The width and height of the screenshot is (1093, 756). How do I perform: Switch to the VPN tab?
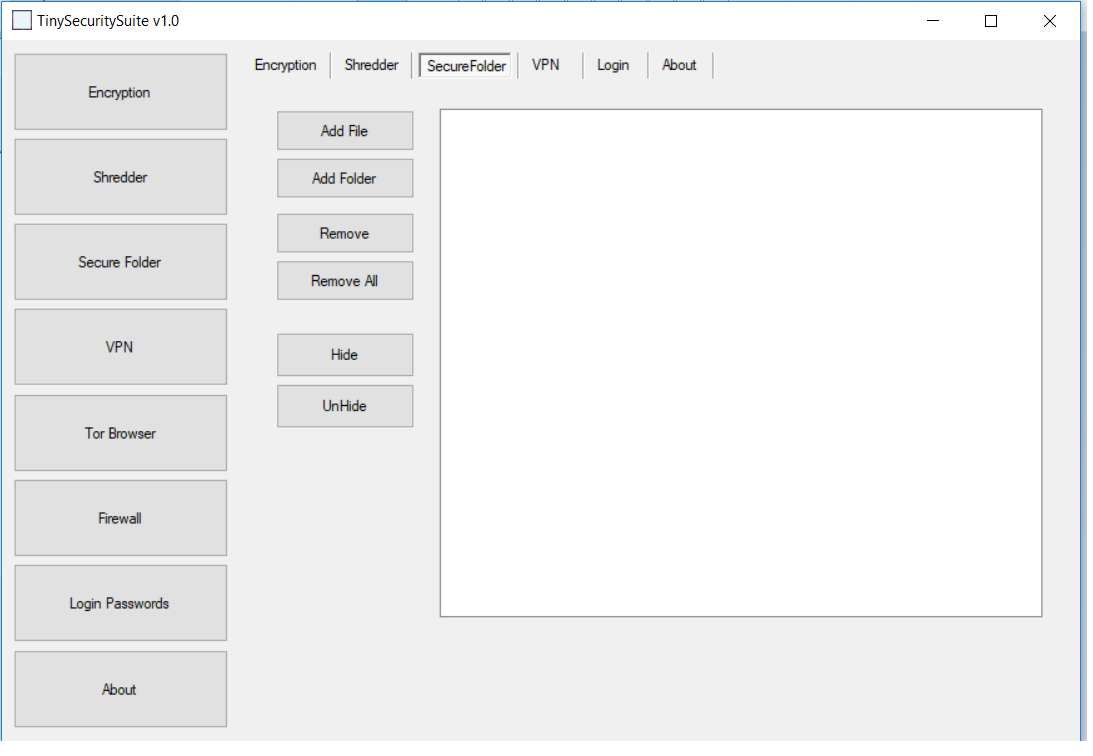coord(546,65)
